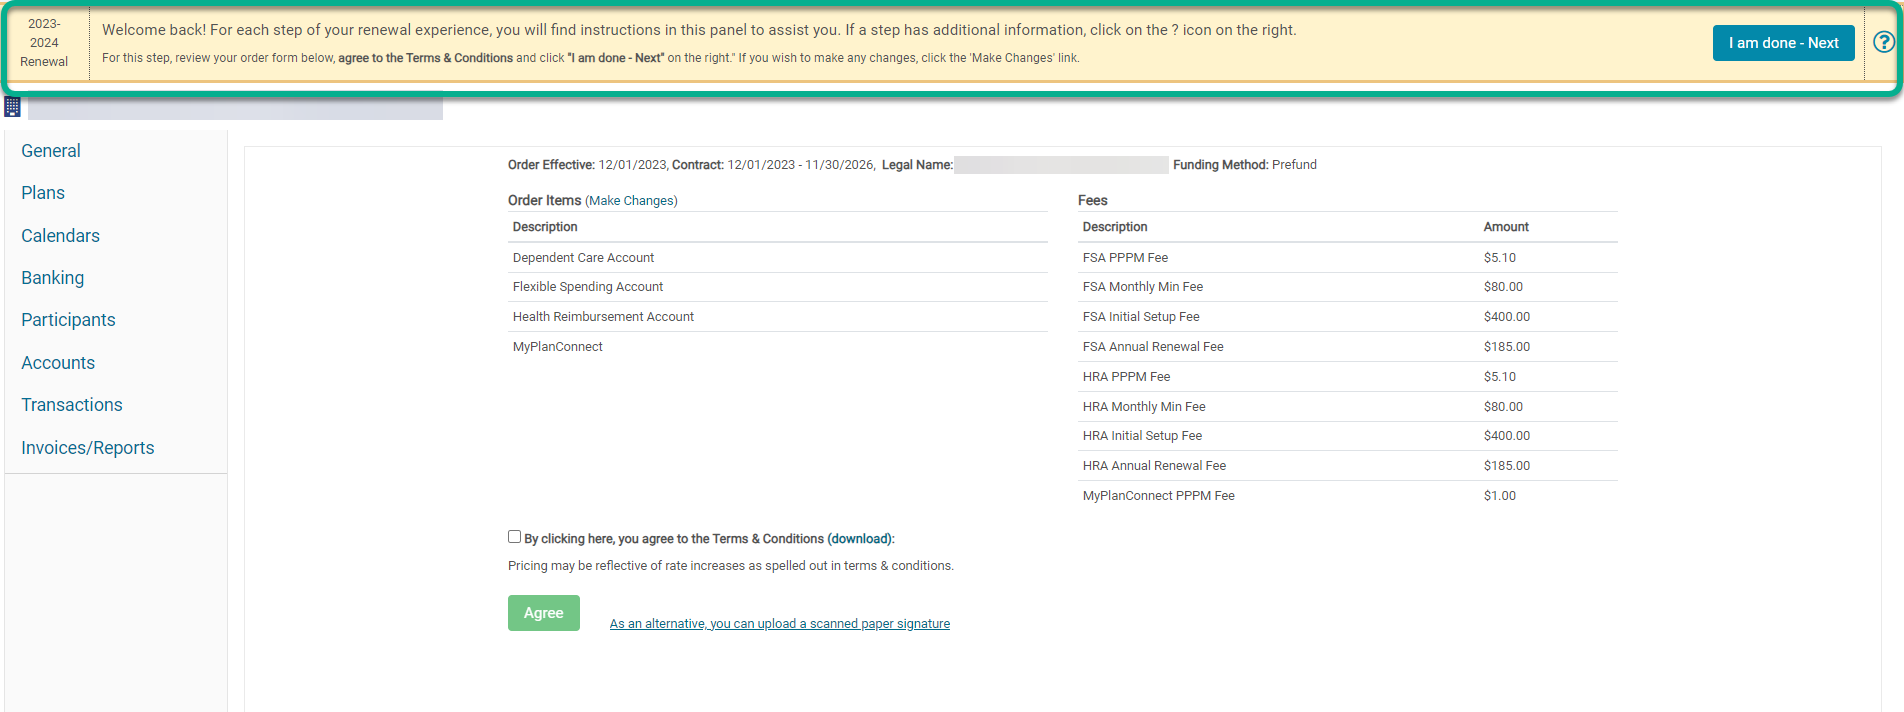Click the Funding Method: Prefund text

click(x=1245, y=165)
